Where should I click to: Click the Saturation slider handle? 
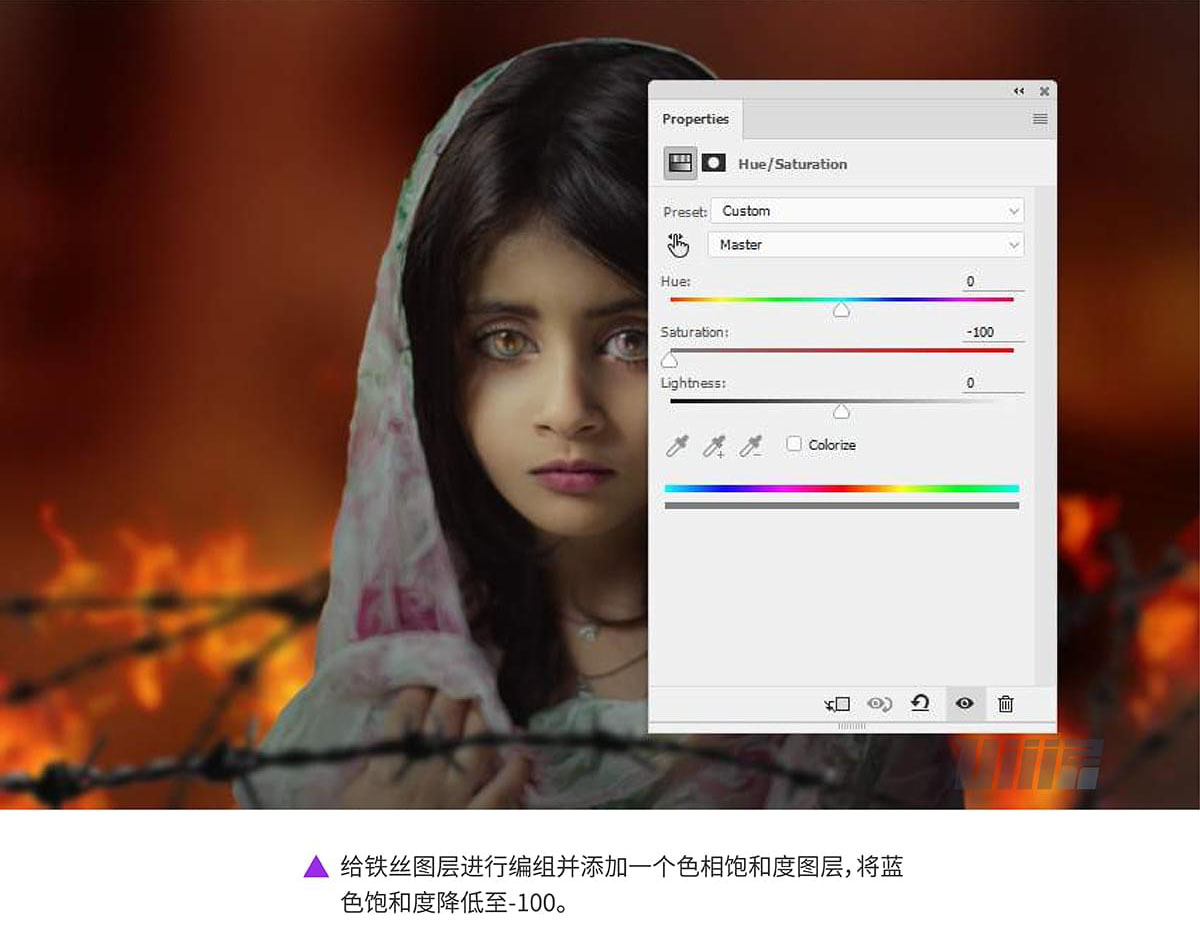669,360
